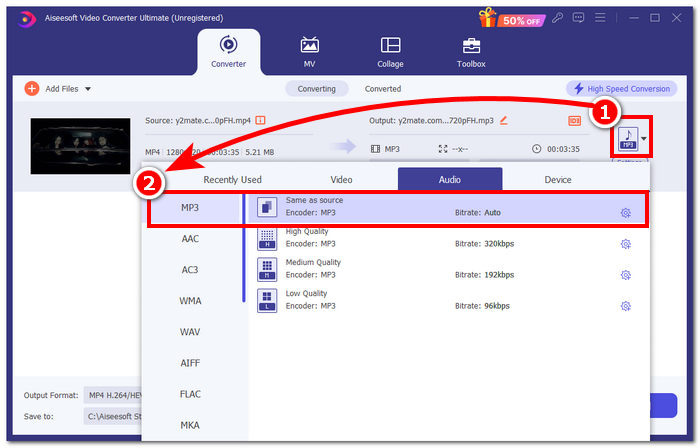Click the source file info icon
The image size is (700, 448).
click(261, 120)
